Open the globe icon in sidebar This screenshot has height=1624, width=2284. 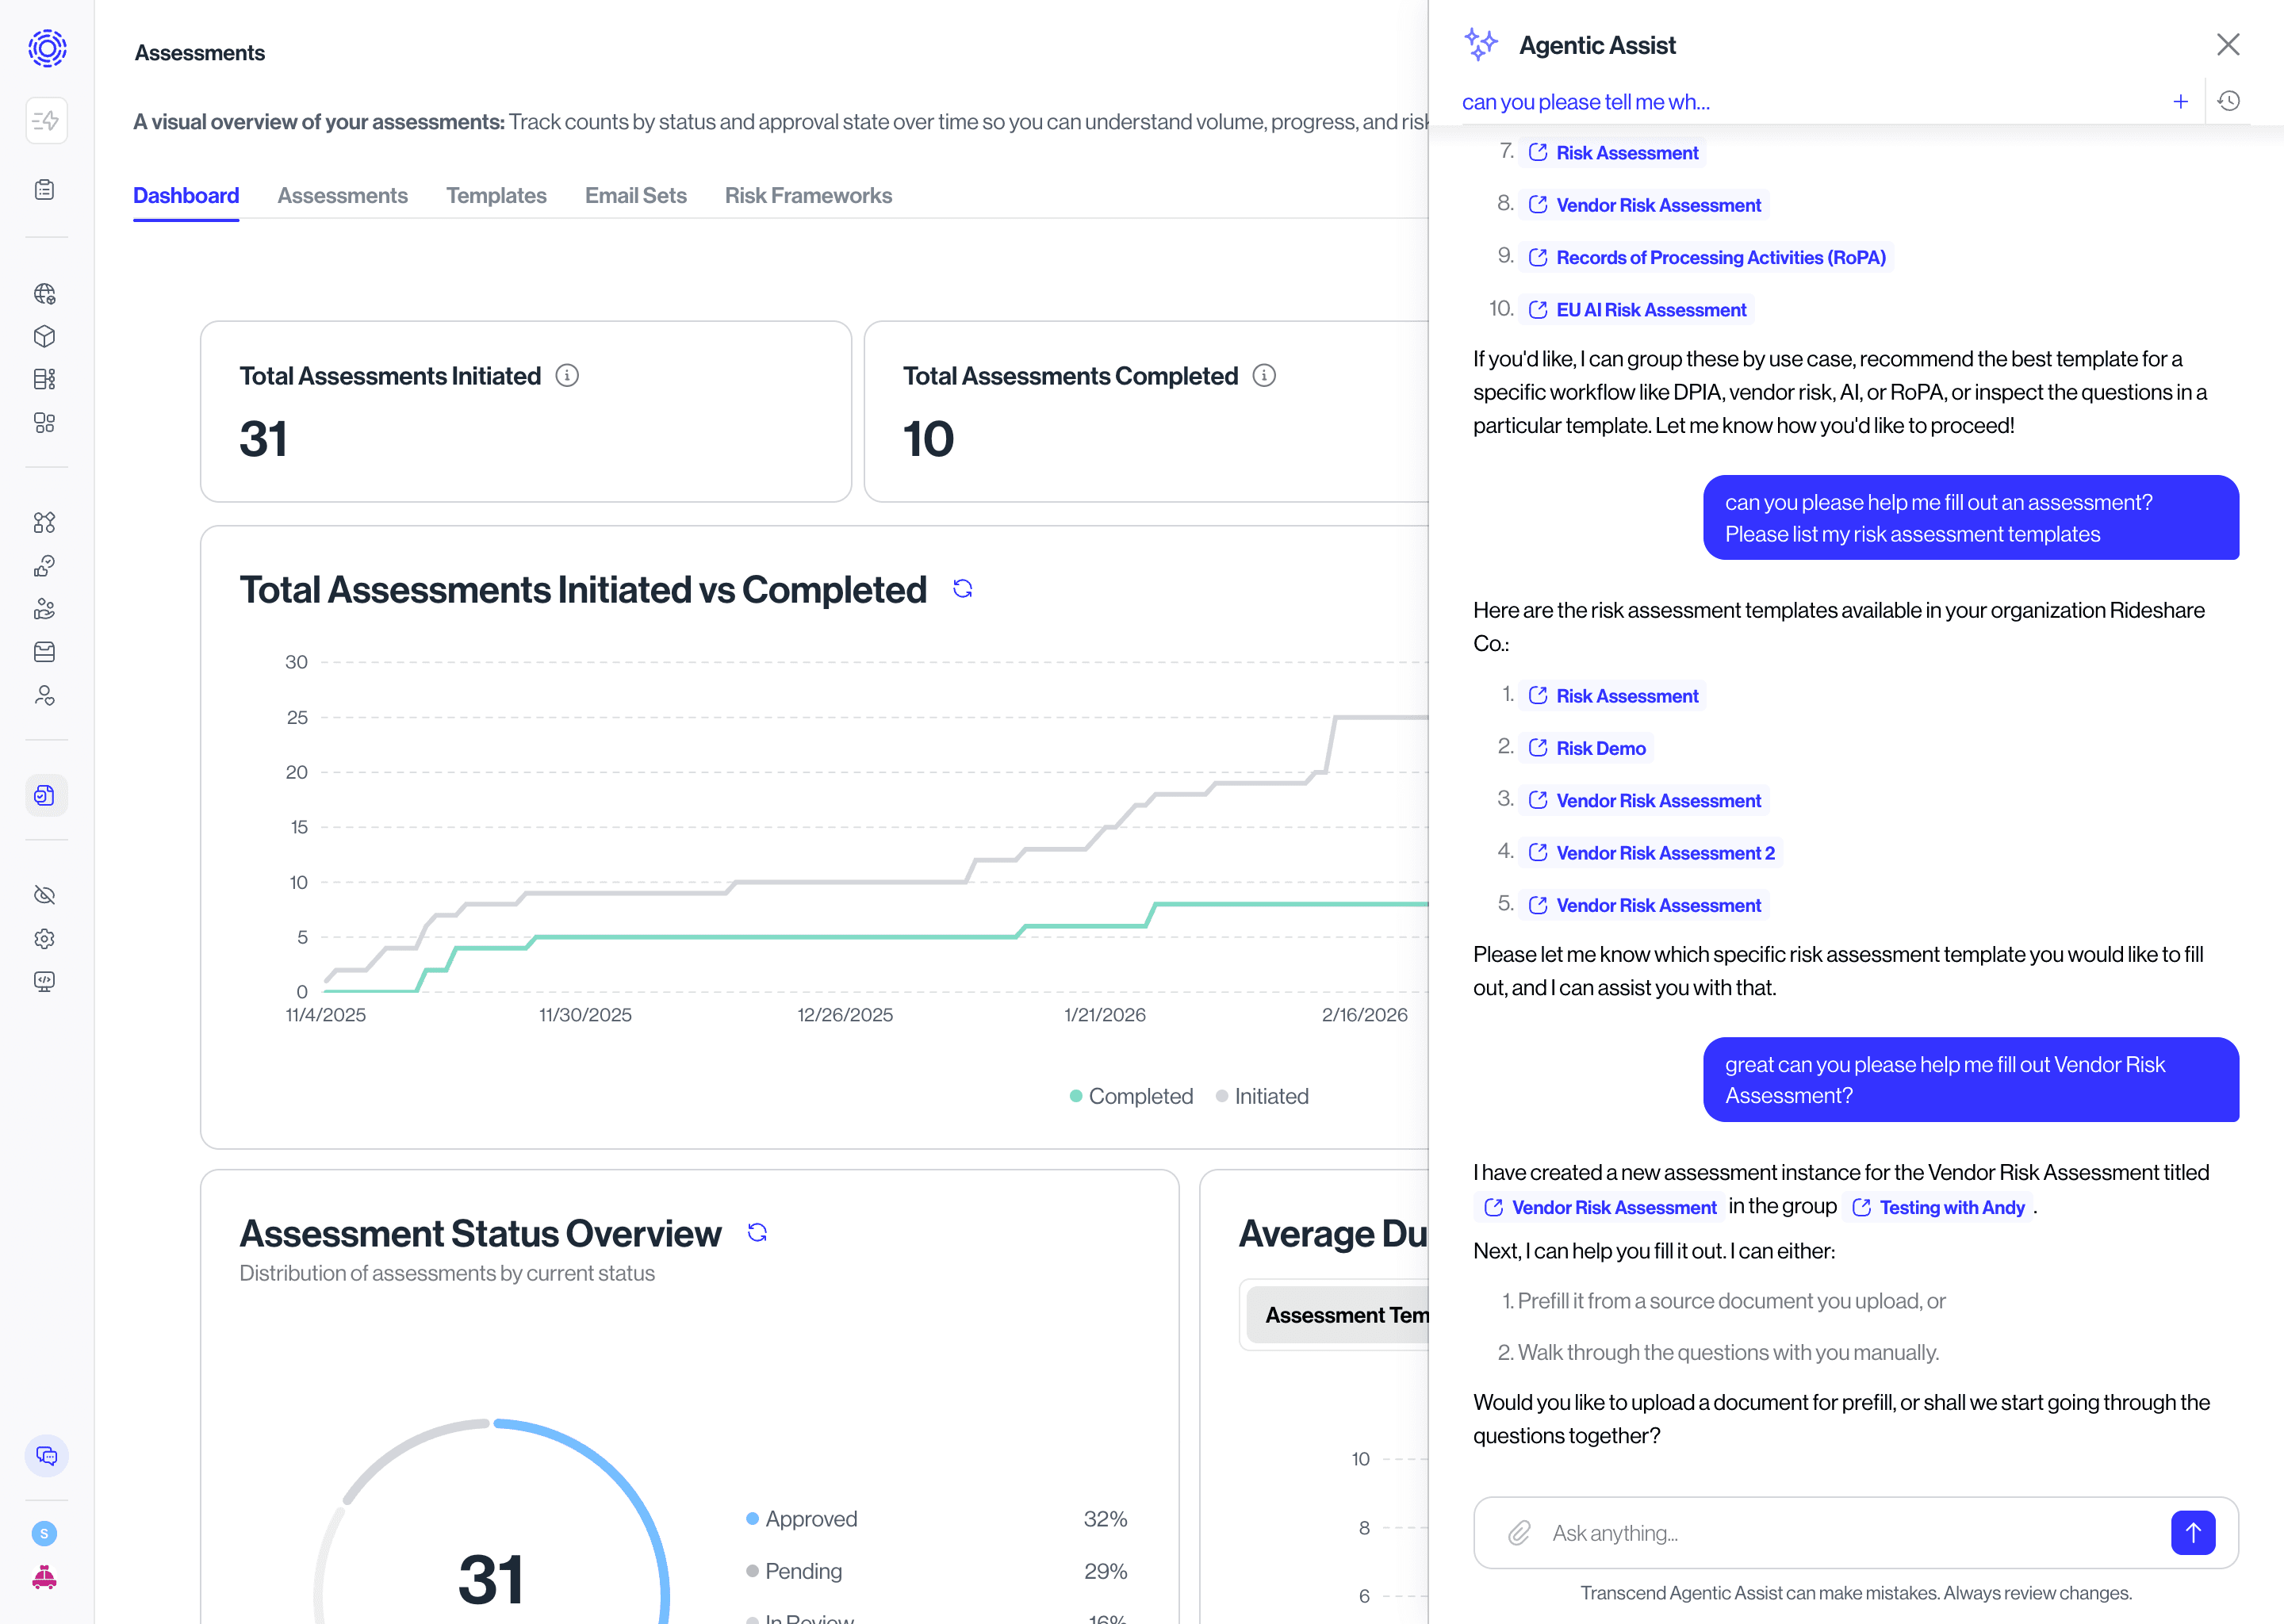(x=45, y=293)
